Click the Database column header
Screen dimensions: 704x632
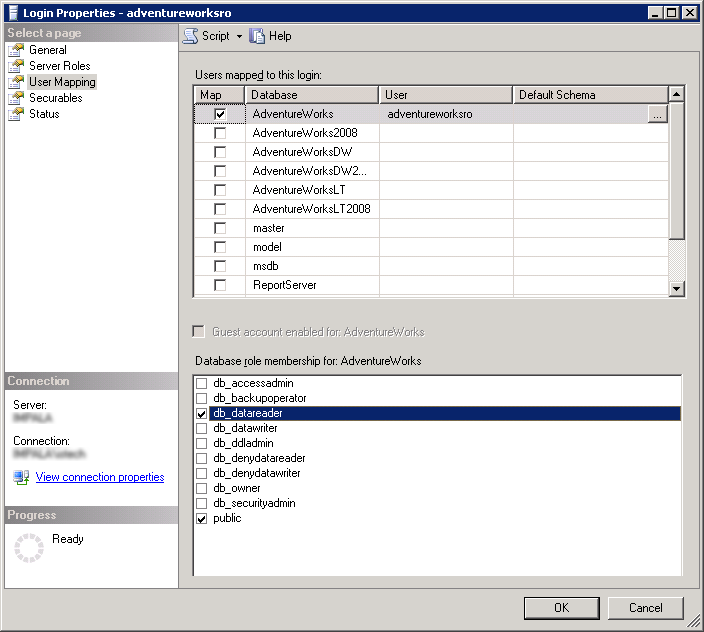click(x=312, y=95)
